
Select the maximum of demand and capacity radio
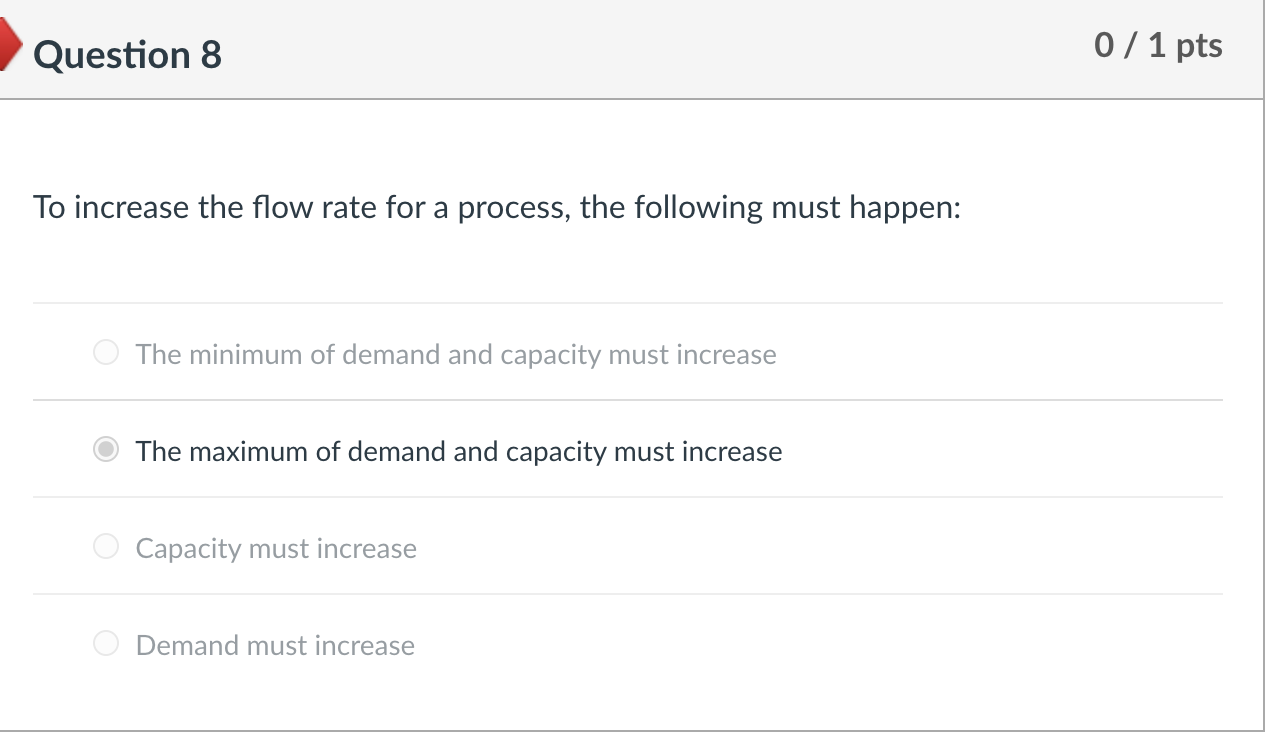coord(106,450)
